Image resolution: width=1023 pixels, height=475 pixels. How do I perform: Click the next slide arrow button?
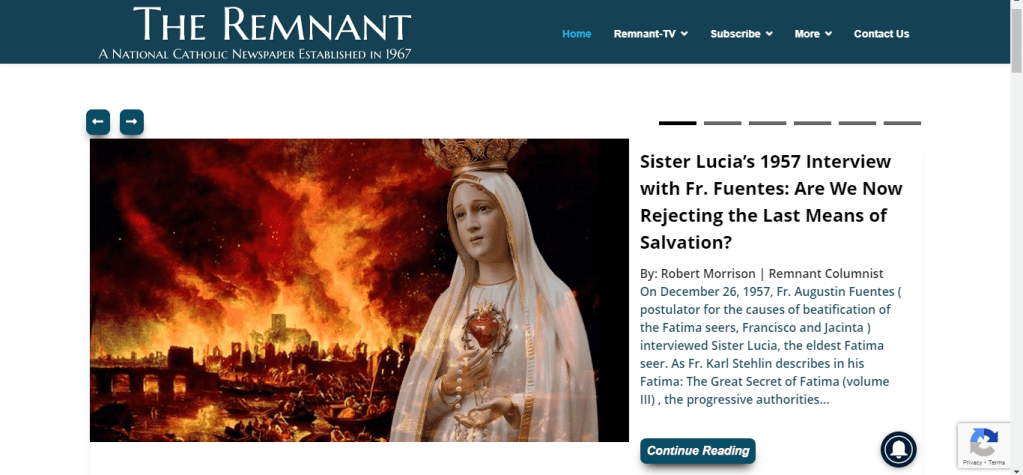click(x=132, y=122)
